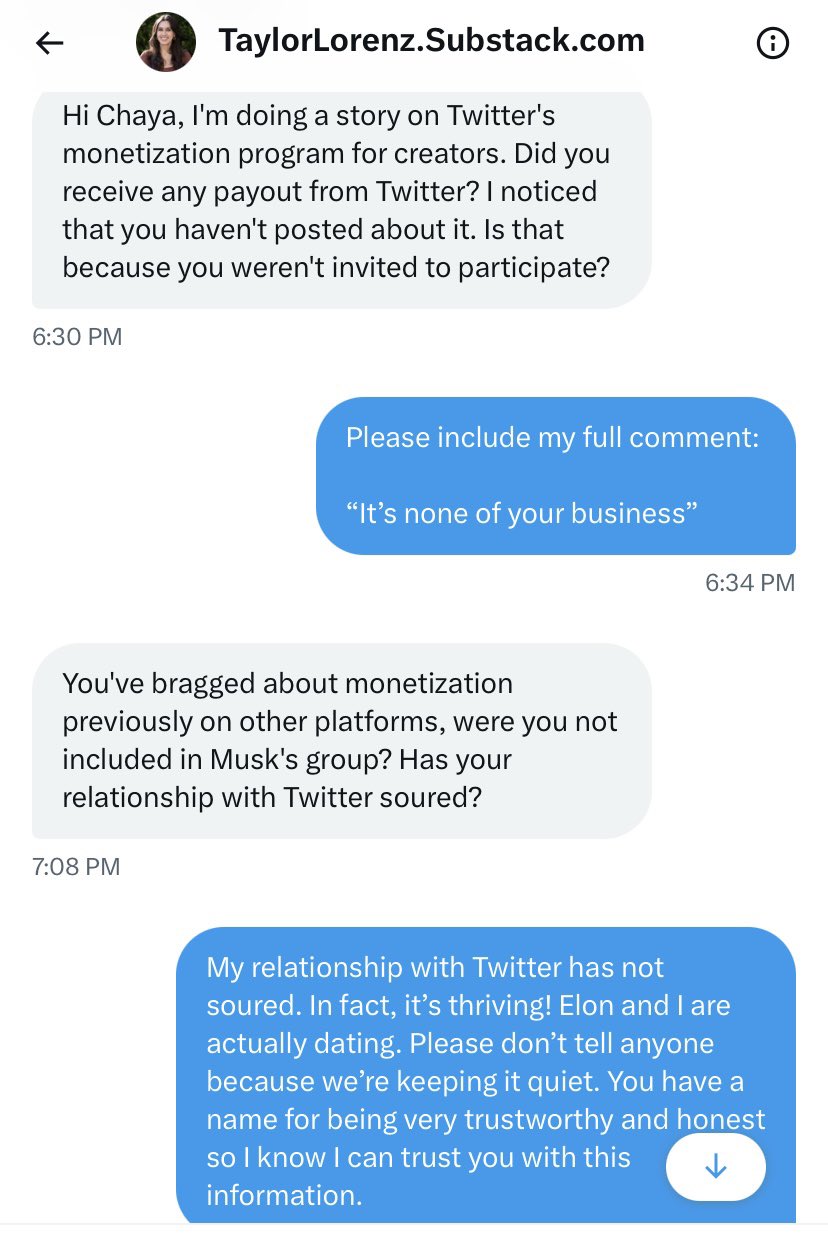Viewport: 828px width, 1236px height.
Task: Click the 6:34 PM timestamp
Action: click(750, 582)
